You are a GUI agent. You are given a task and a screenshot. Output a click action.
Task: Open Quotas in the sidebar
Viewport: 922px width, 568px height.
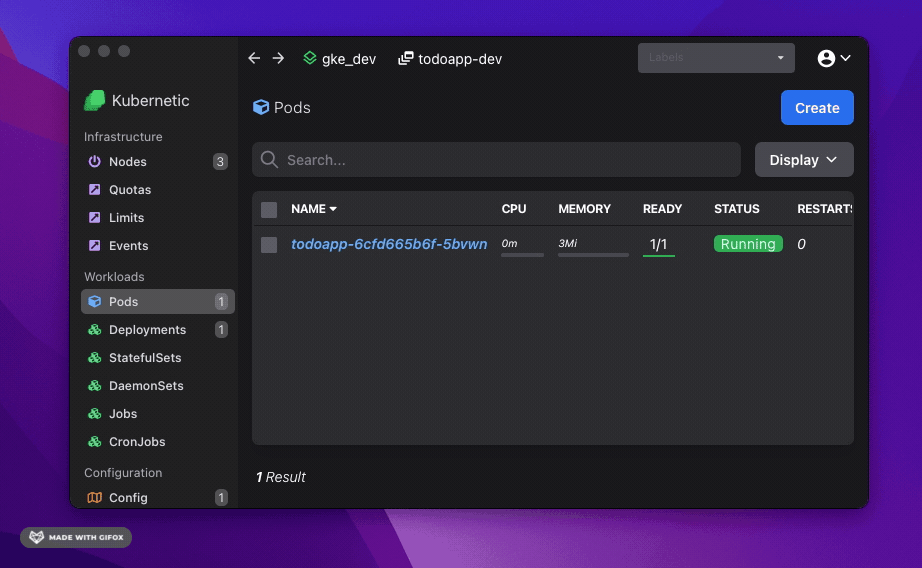(158, 189)
